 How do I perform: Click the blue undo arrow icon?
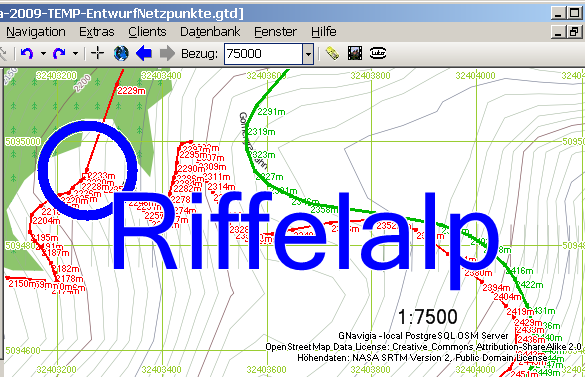pyautogui.click(x=26, y=54)
